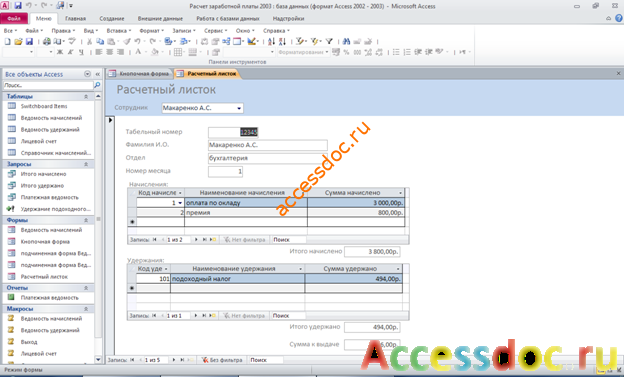Click the percent format icon

point(347,52)
